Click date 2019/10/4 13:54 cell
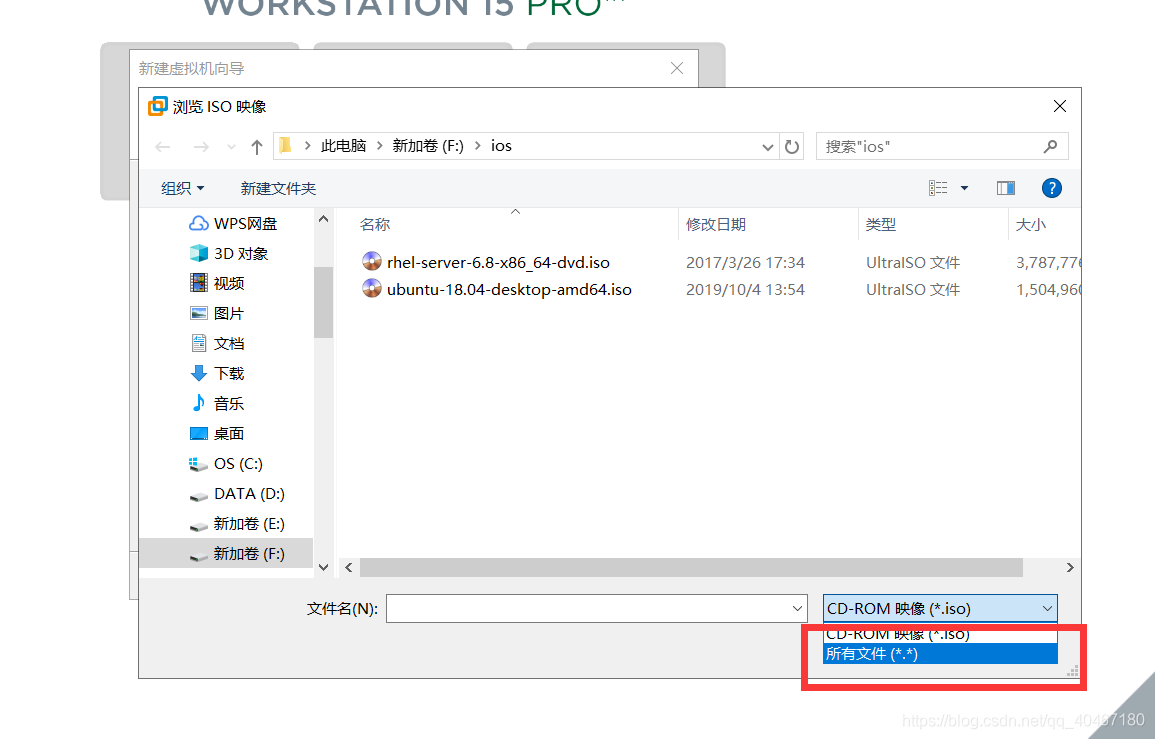This screenshot has width=1155, height=739. coord(745,290)
